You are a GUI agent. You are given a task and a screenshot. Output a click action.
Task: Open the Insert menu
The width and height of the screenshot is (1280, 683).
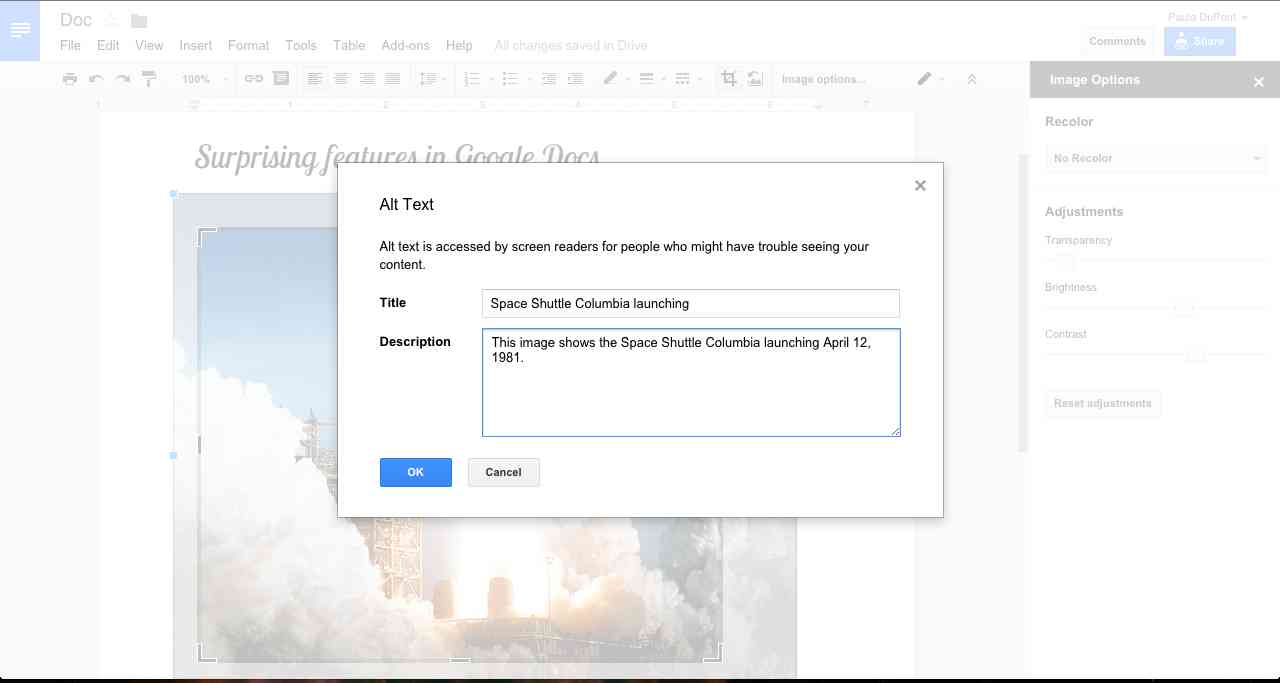195,45
